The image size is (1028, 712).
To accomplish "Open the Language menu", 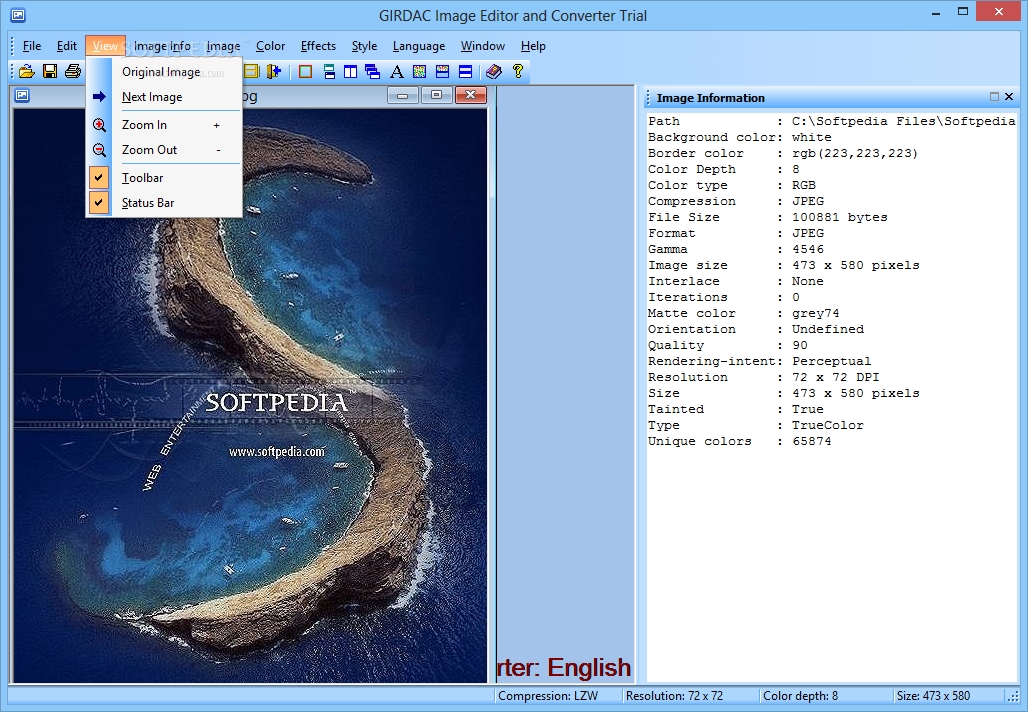I will click(418, 46).
